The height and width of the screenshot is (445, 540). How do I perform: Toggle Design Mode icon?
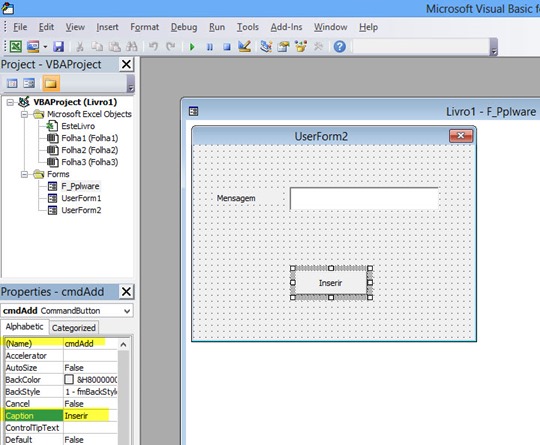point(245,46)
